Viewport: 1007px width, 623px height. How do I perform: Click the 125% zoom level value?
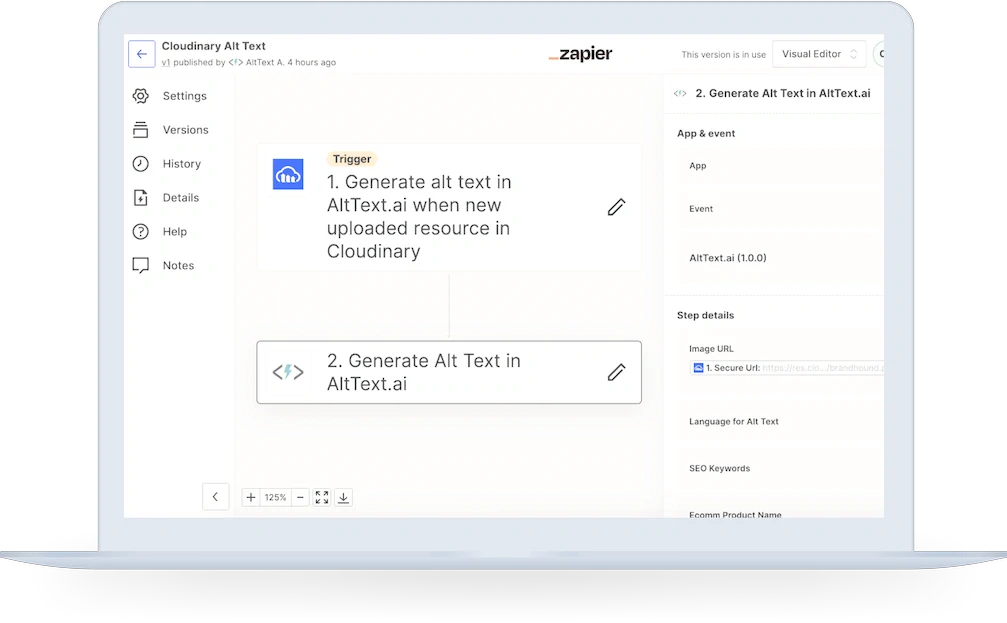[x=276, y=497]
